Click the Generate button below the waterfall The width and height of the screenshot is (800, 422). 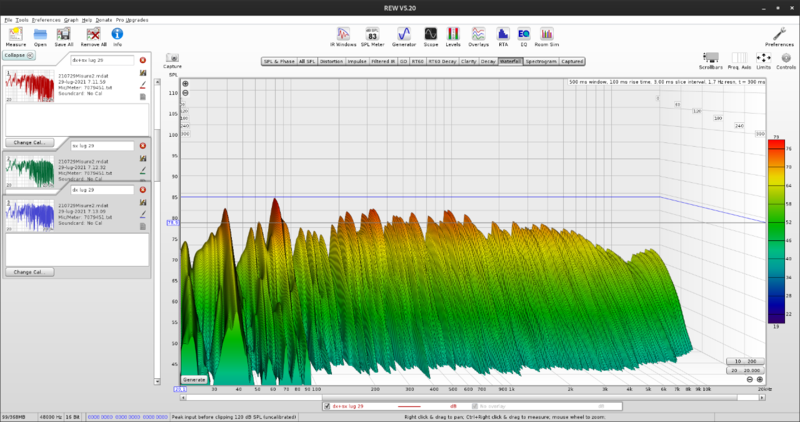[194, 380]
